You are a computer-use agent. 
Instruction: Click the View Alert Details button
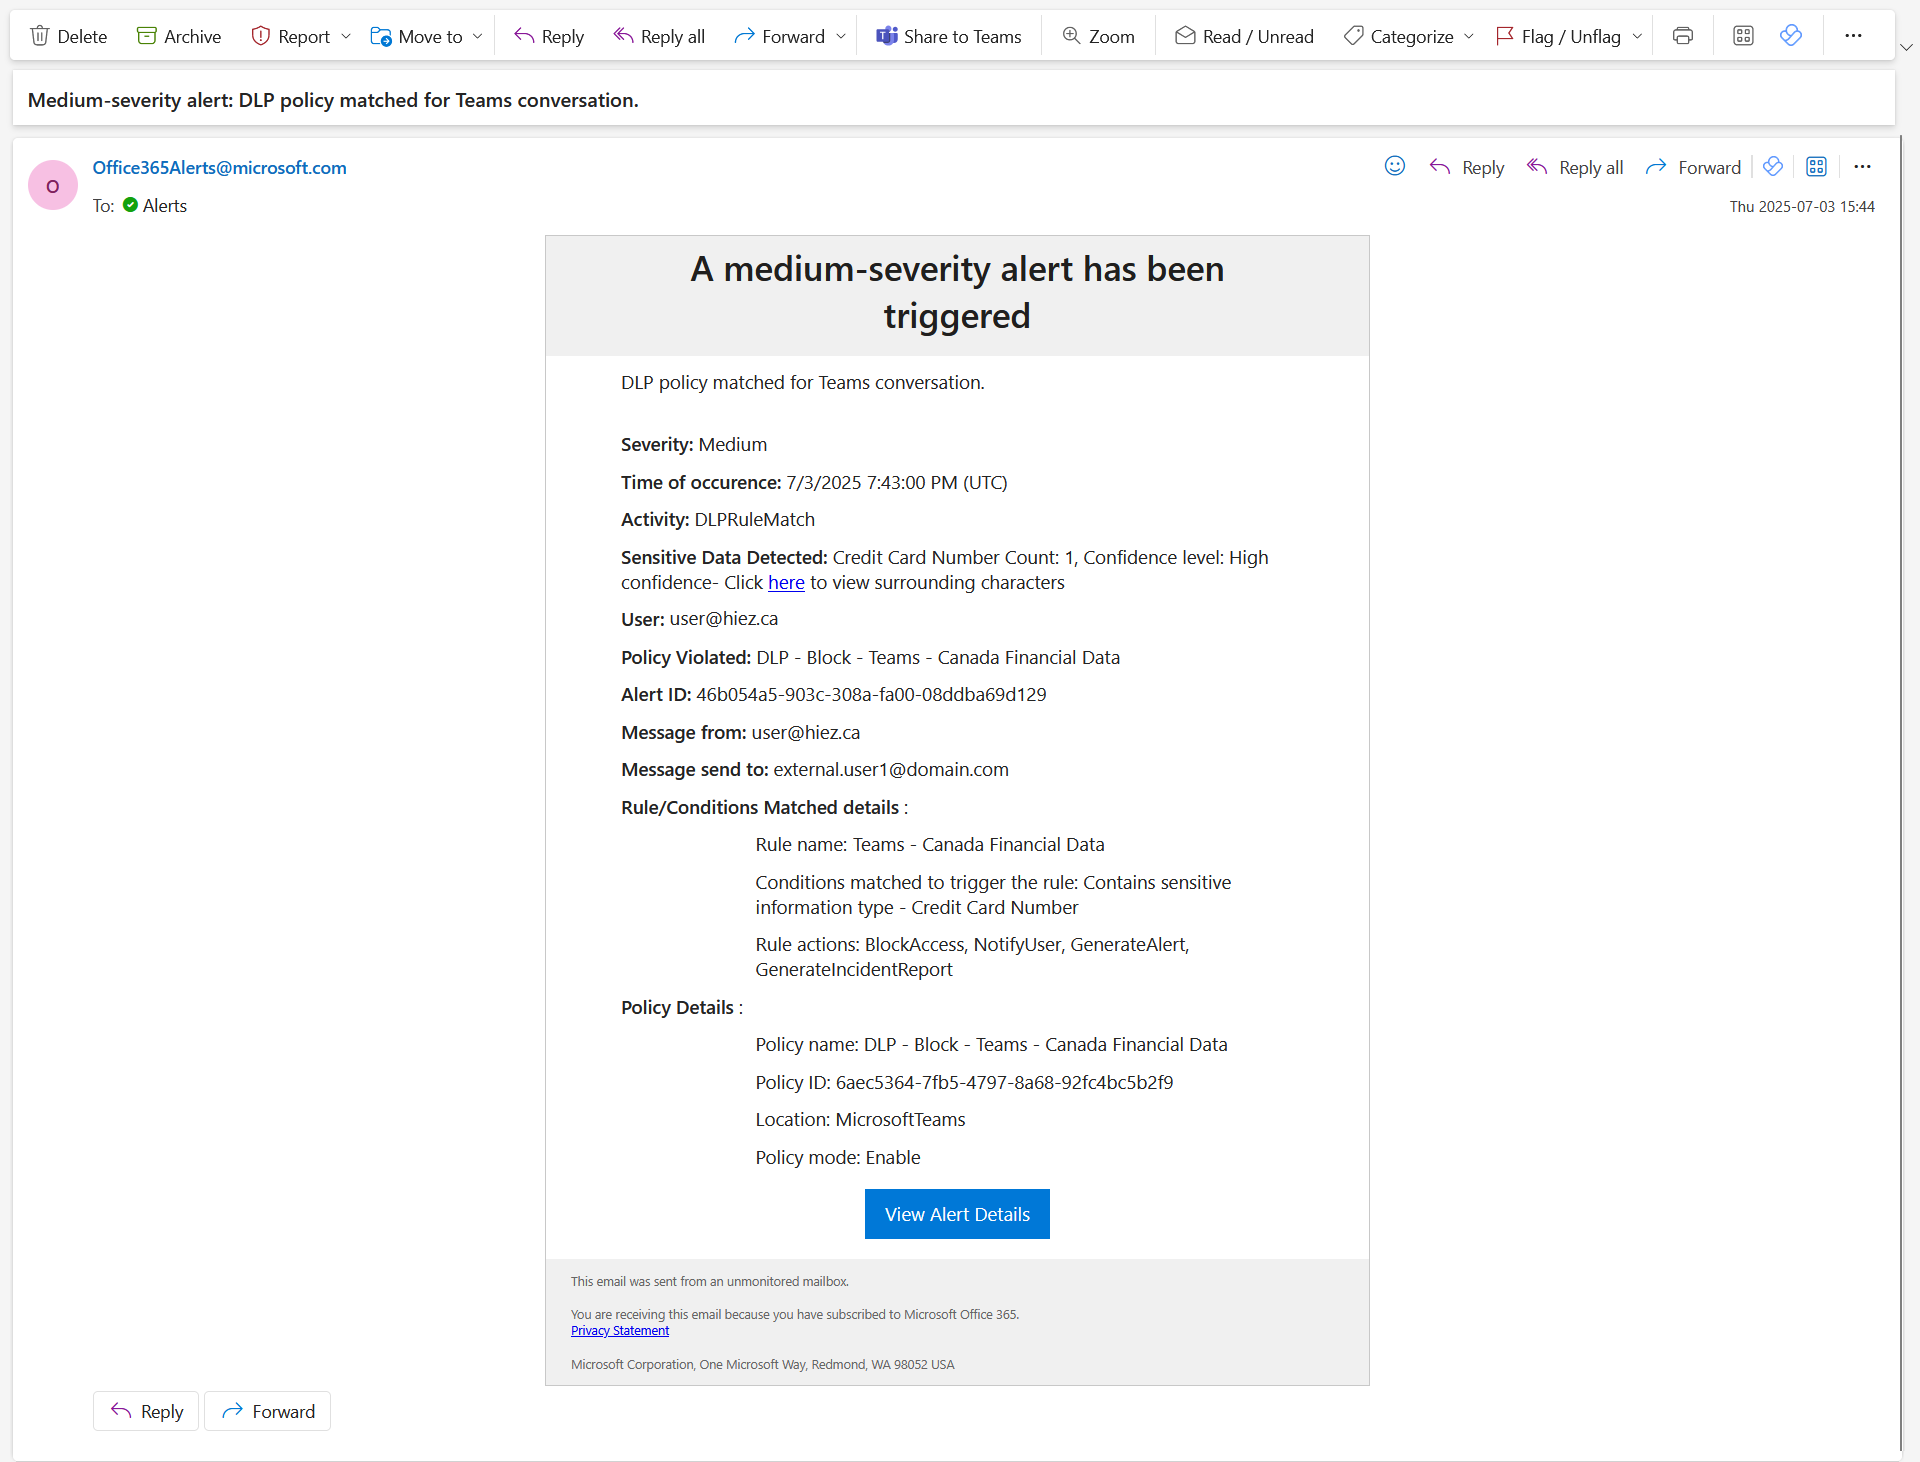[x=957, y=1214]
